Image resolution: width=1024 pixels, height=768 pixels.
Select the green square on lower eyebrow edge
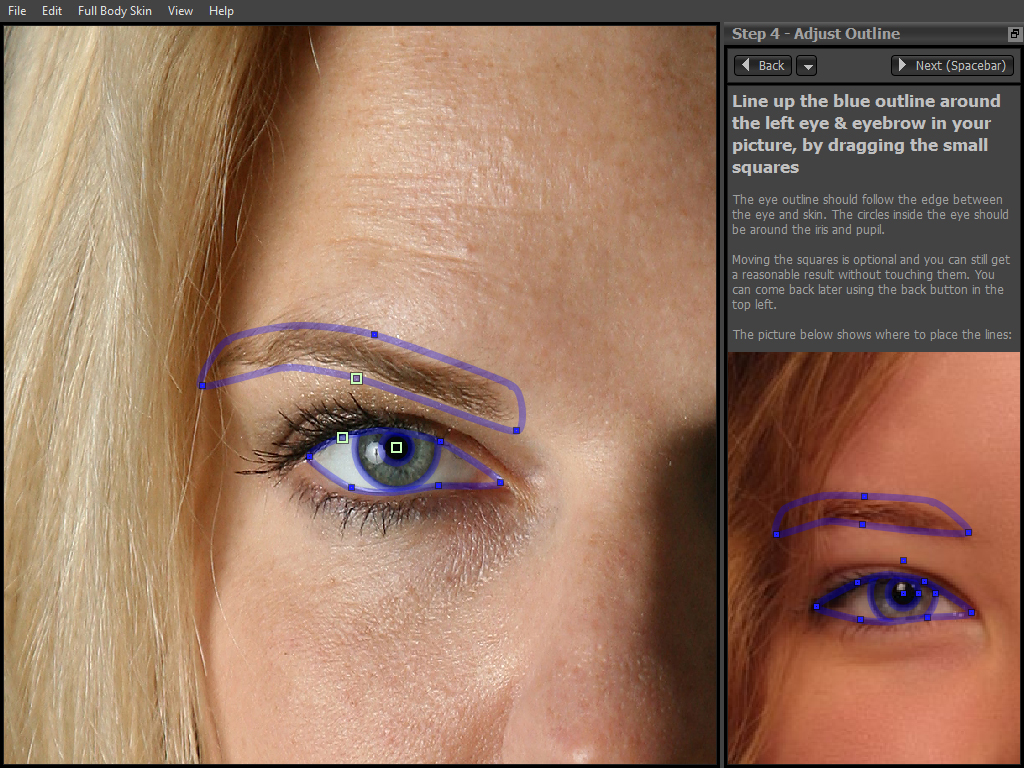coord(356,378)
